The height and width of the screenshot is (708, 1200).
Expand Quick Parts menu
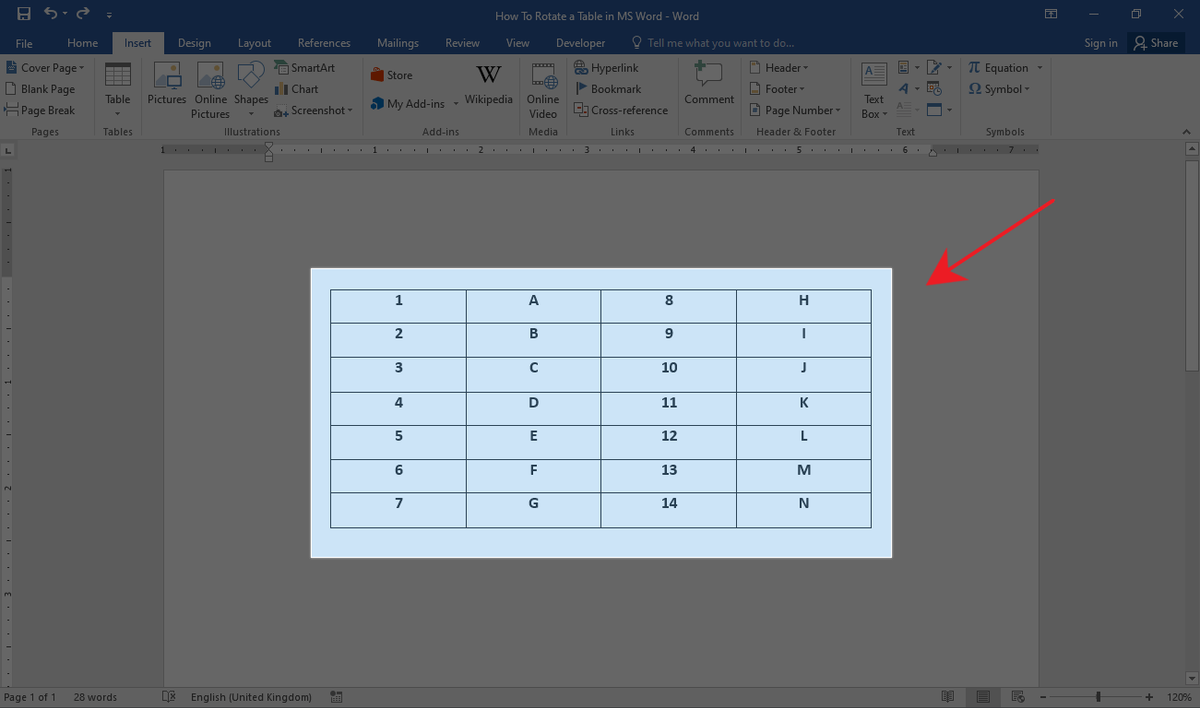(908, 68)
